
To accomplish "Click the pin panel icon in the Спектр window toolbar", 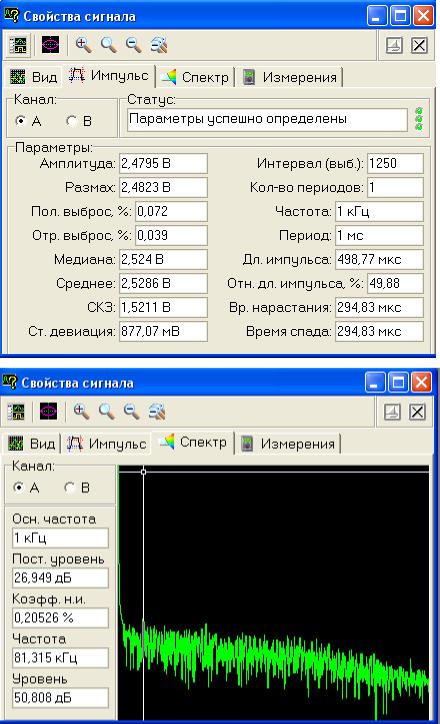I will pyautogui.click(x=392, y=412).
